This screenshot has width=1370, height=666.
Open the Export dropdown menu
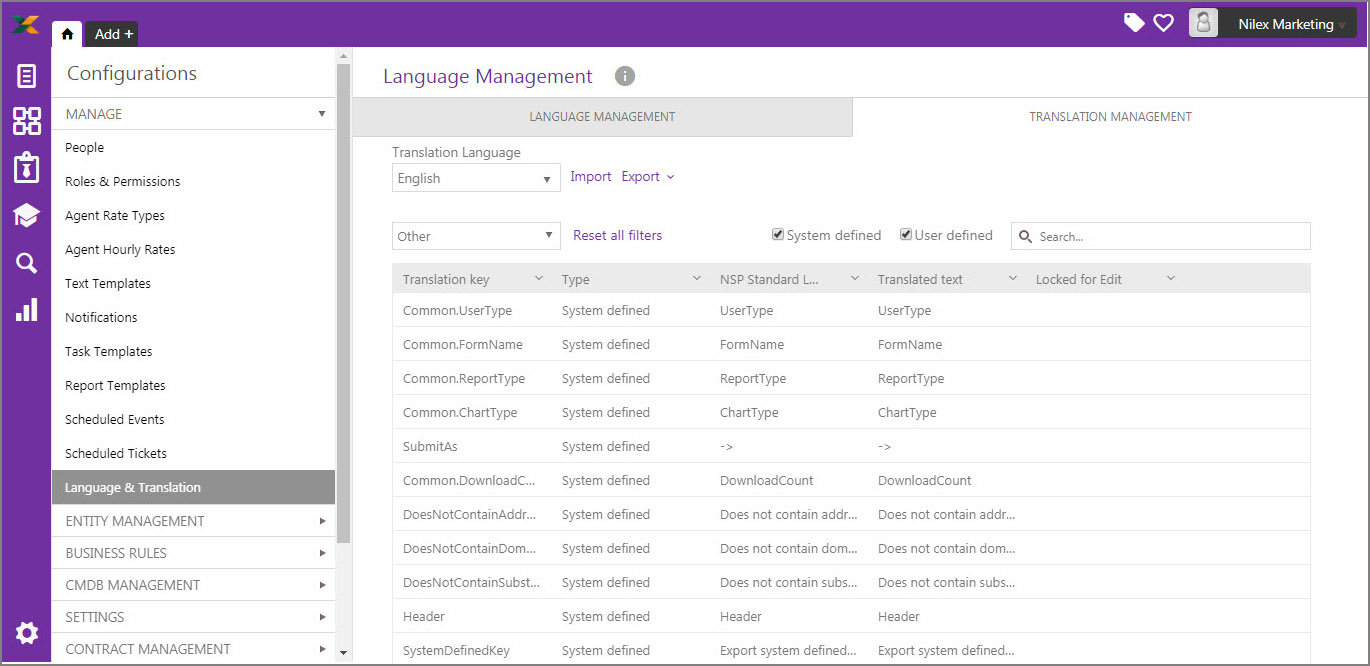pyautogui.click(x=648, y=177)
